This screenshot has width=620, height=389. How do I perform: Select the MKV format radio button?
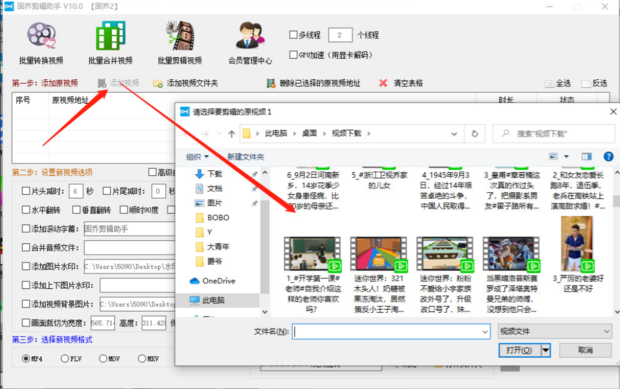(x=142, y=359)
